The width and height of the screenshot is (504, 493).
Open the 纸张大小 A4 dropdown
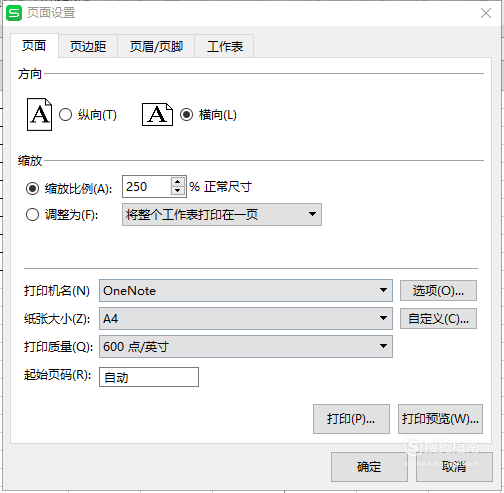(x=246, y=319)
